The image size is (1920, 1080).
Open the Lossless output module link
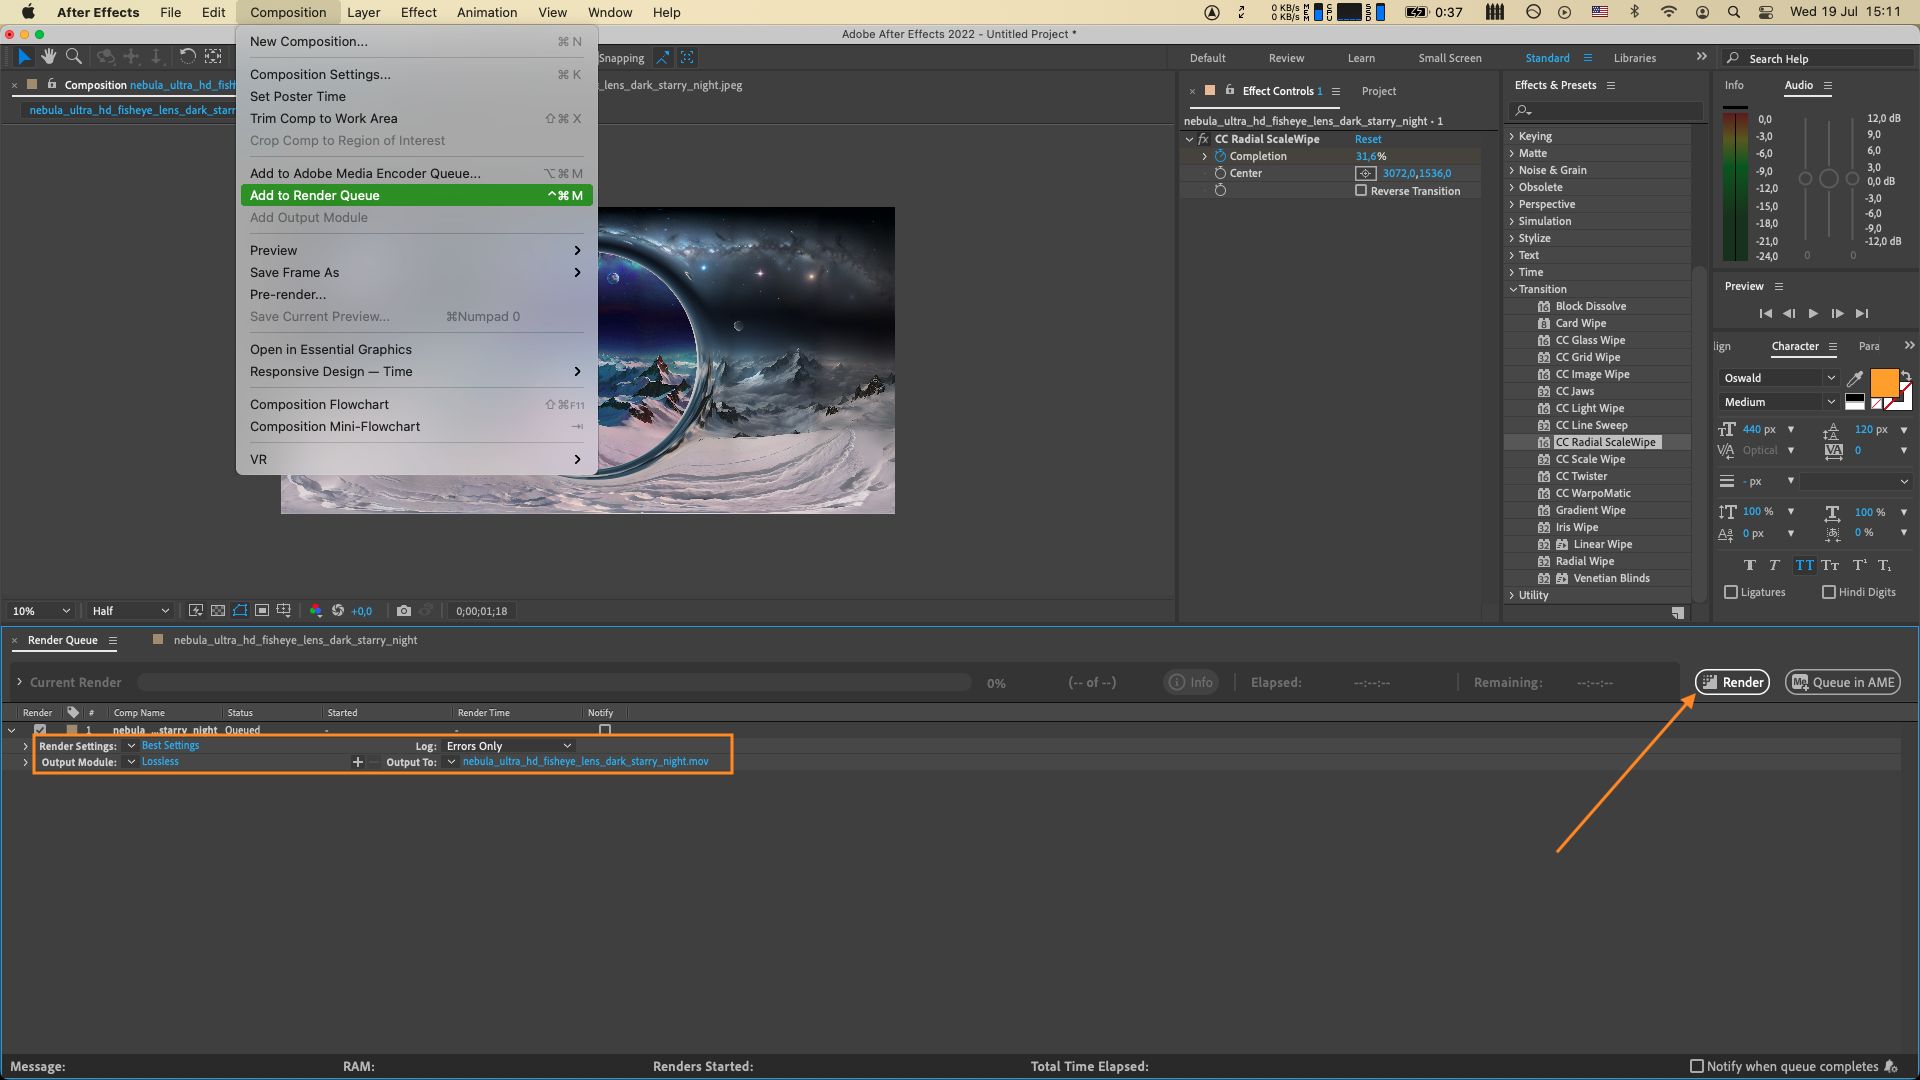click(x=160, y=762)
